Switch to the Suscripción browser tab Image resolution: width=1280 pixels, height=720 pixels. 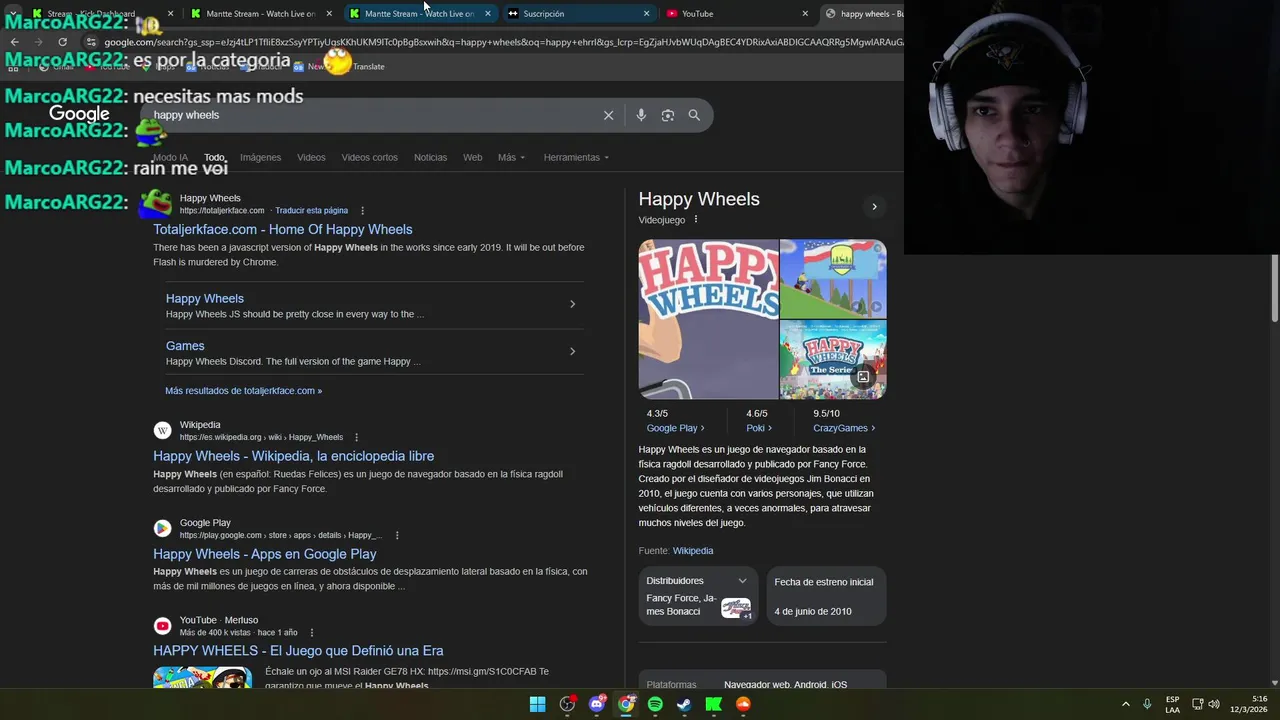(580, 14)
